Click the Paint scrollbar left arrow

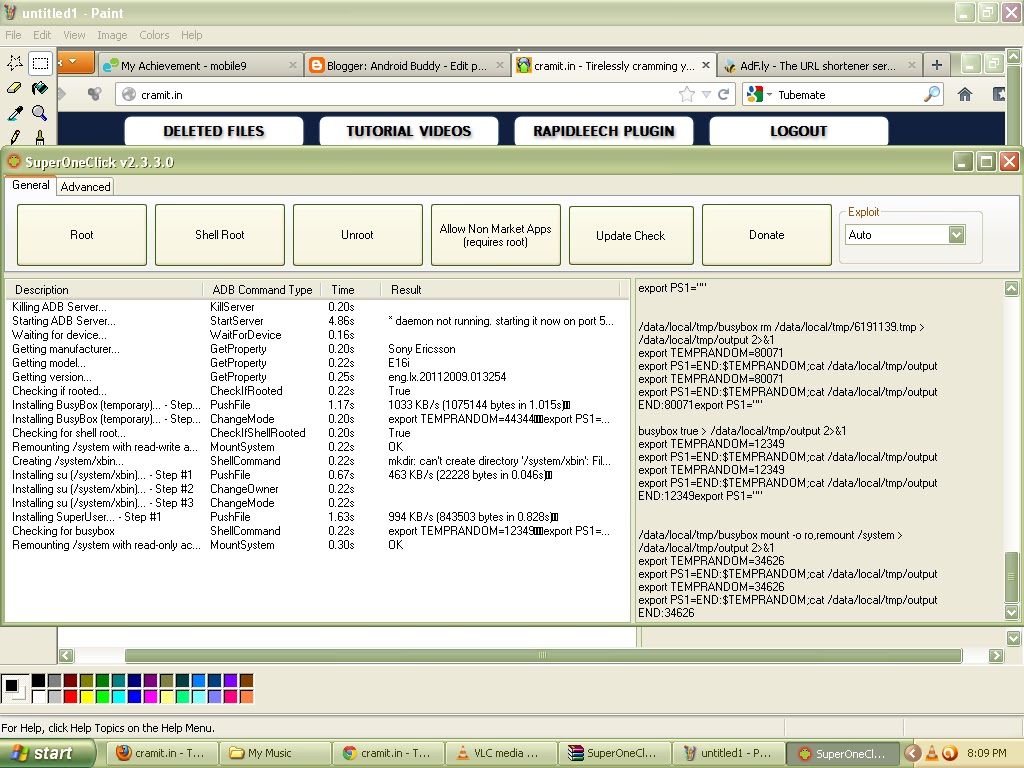66,656
